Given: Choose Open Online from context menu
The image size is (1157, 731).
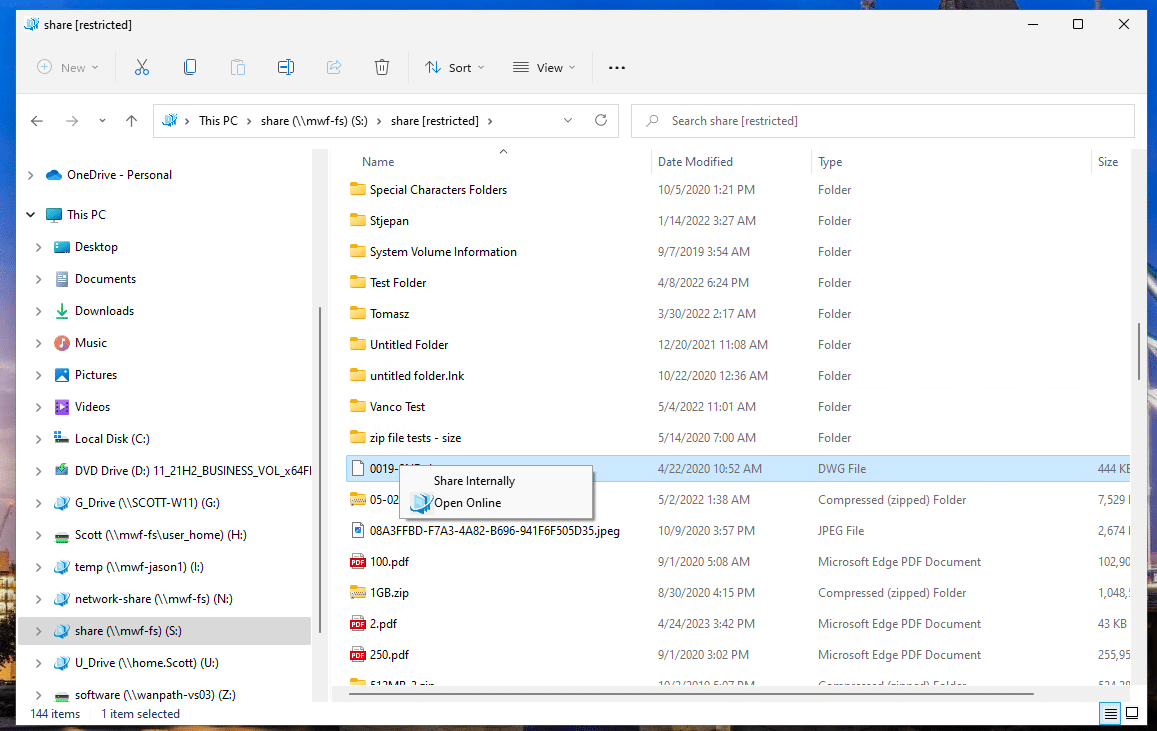Looking at the screenshot, I should click(467, 503).
